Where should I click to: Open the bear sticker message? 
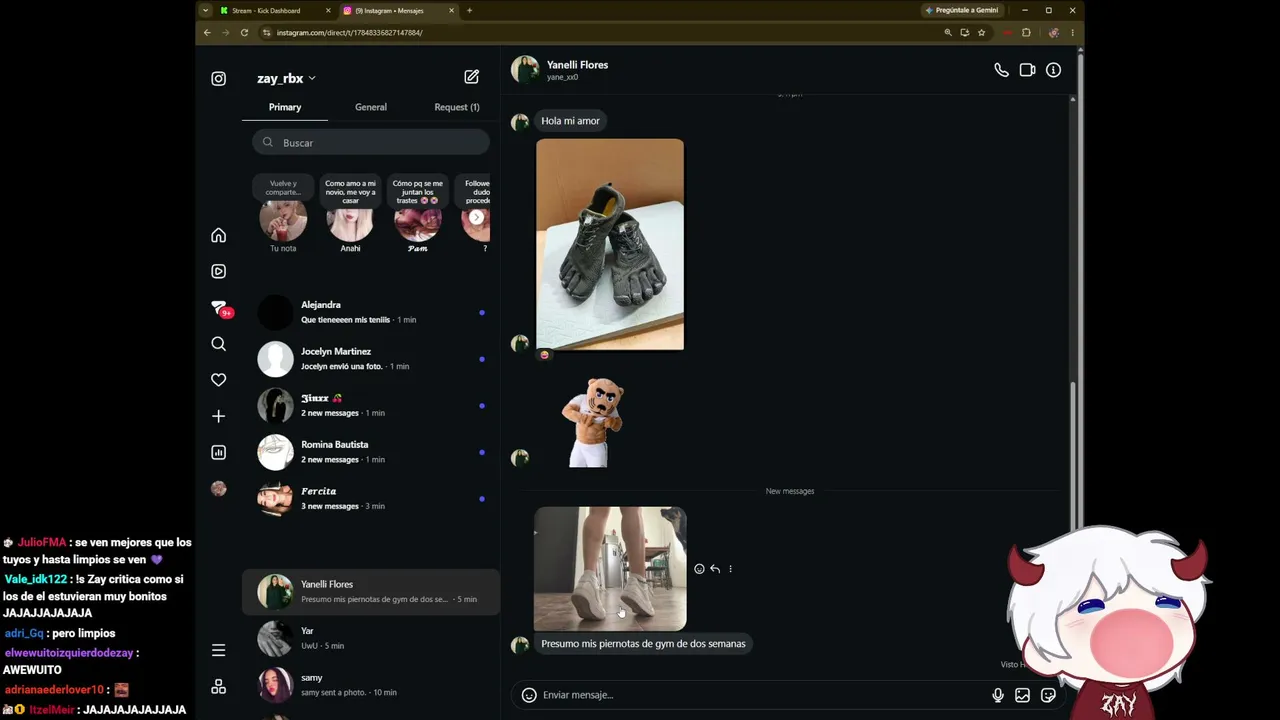593,422
